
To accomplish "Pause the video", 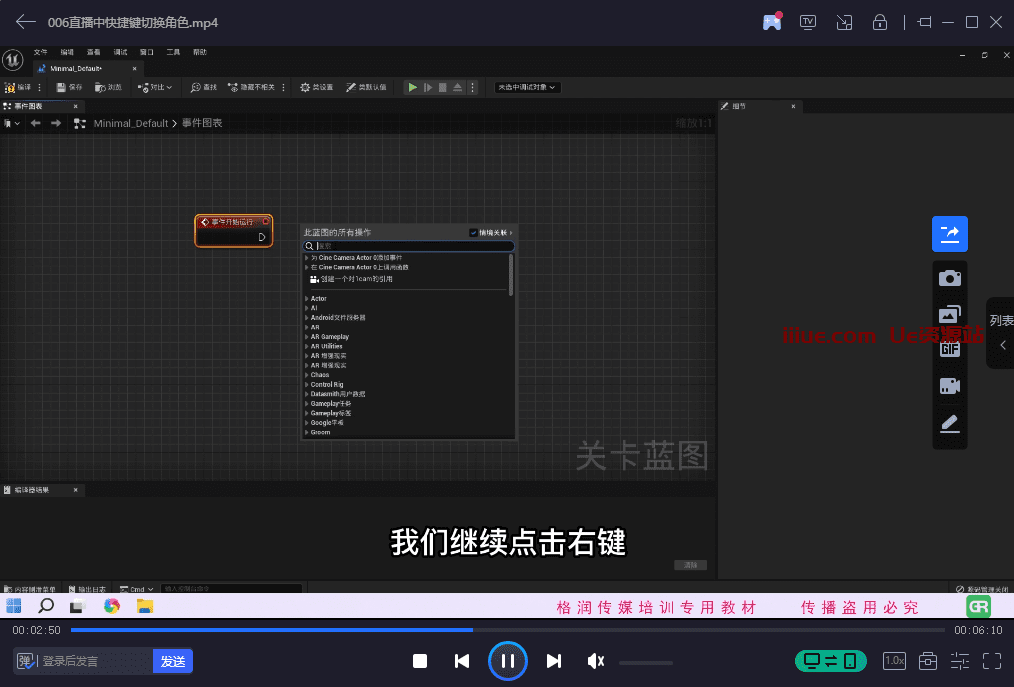I will (x=507, y=661).
